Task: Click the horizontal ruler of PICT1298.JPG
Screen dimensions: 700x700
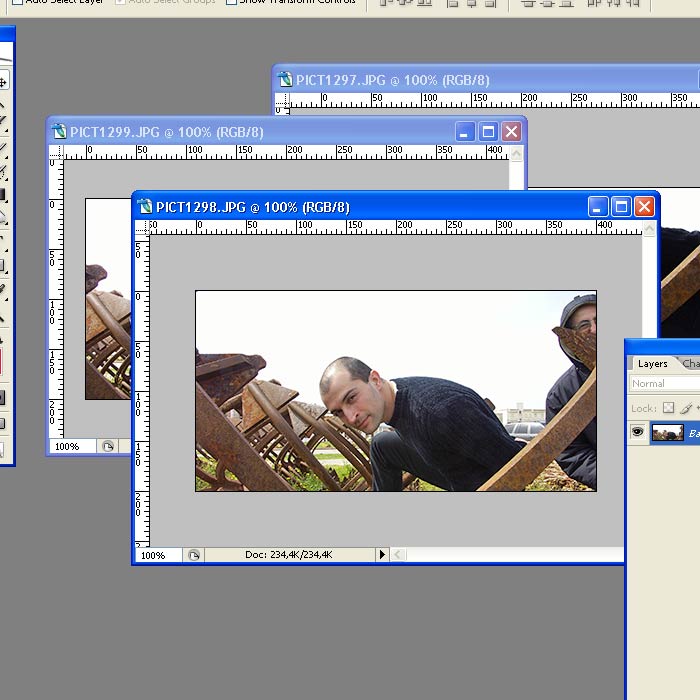Action: pos(396,228)
